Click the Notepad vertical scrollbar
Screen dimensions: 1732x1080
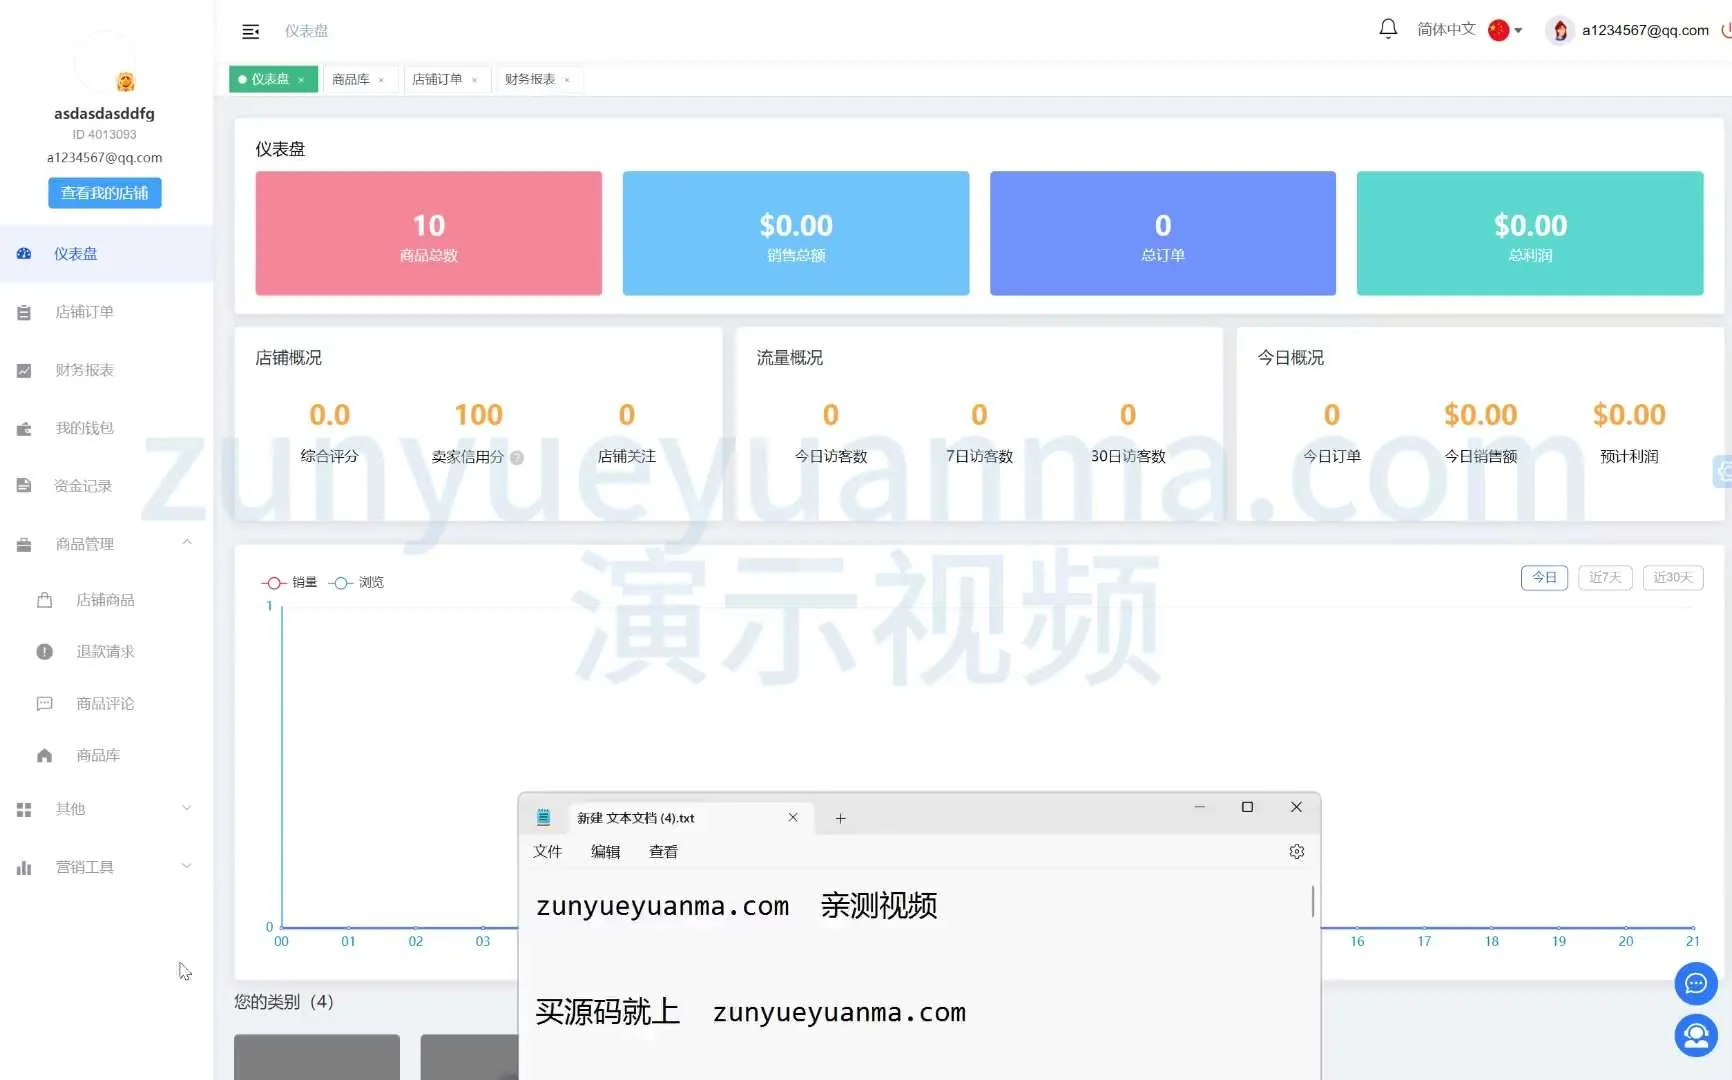coord(1312,901)
